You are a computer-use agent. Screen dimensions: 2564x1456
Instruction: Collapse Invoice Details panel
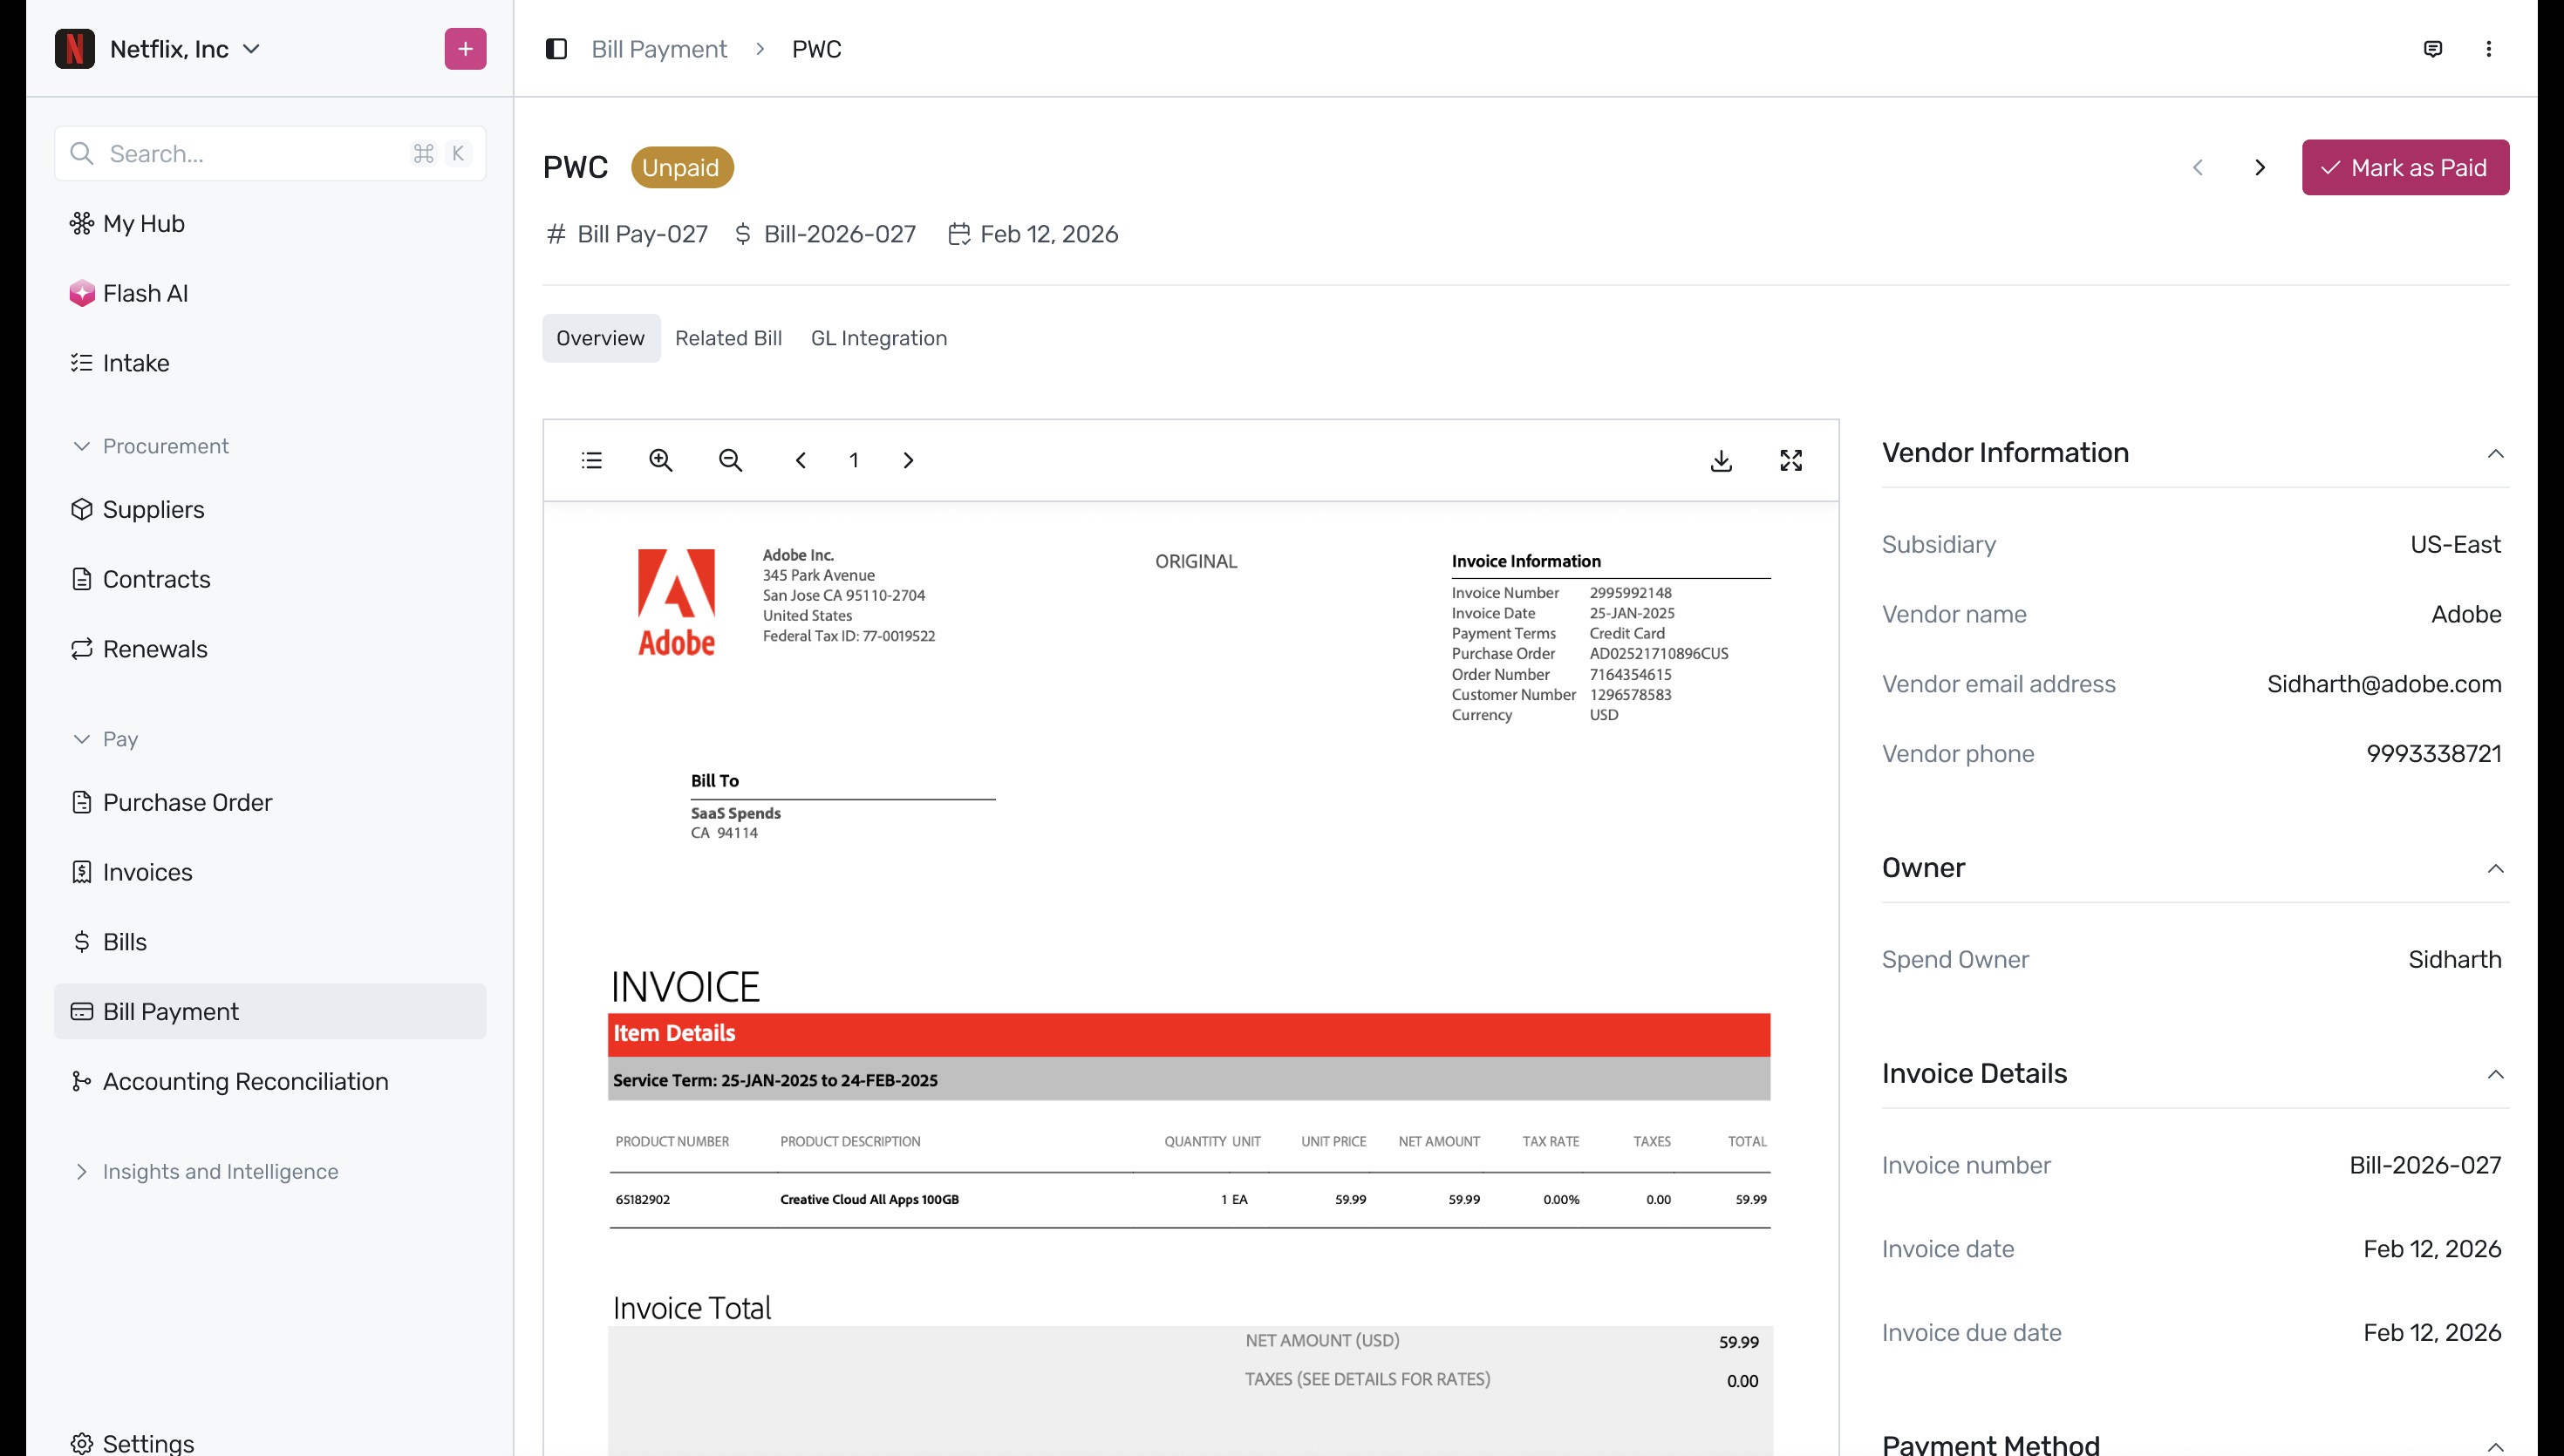[2495, 1074]
